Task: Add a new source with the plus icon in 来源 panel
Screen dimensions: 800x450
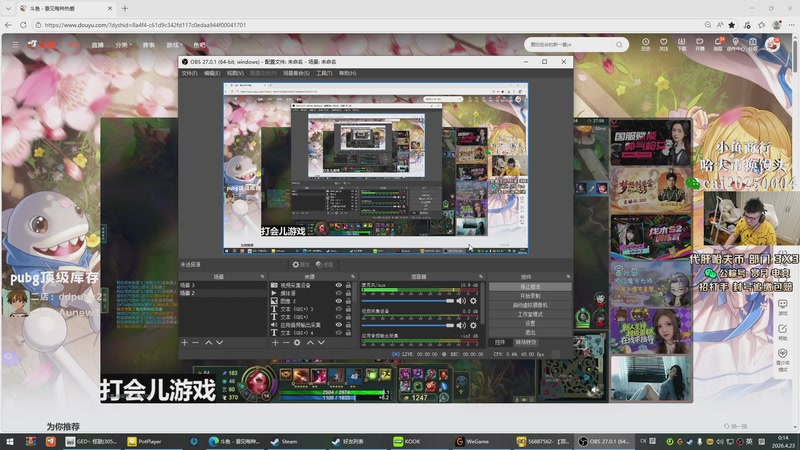Action: [x=275, y=342]
